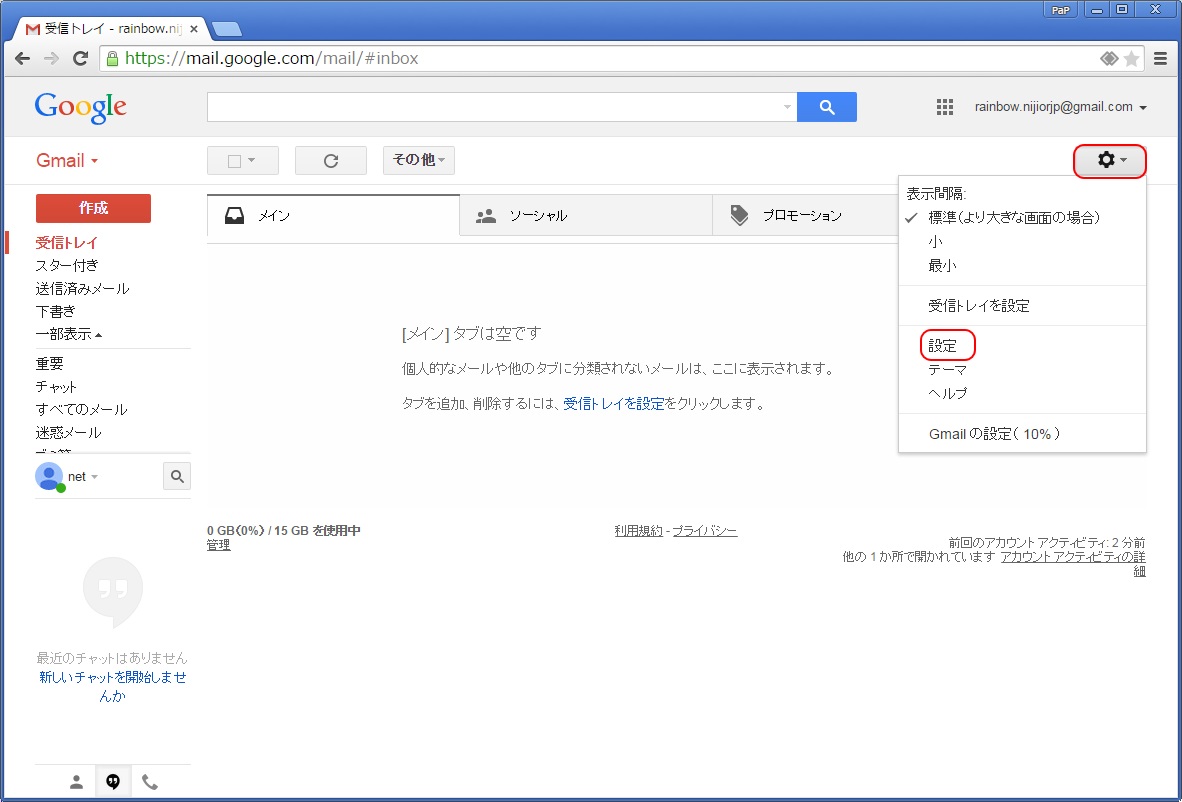Open the account menu rainbow.nijiorjp@gmail.com

click(1061, 107)
